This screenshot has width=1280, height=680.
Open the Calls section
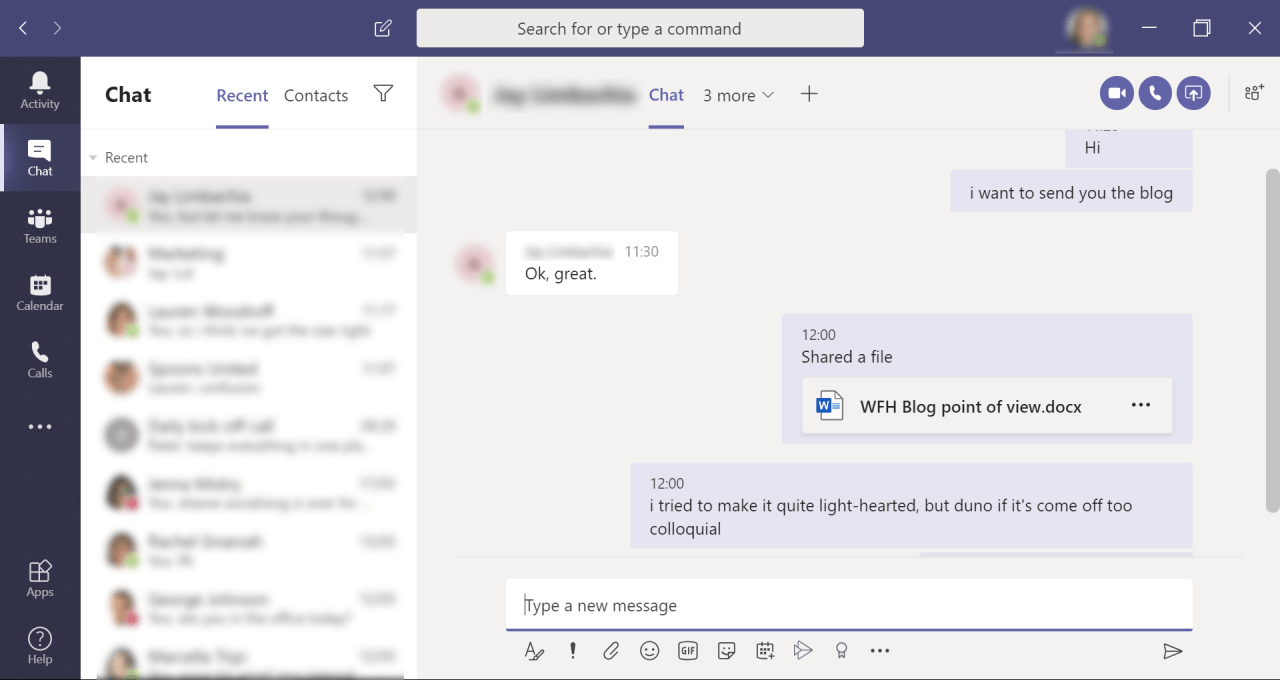[x=40, y=360]
